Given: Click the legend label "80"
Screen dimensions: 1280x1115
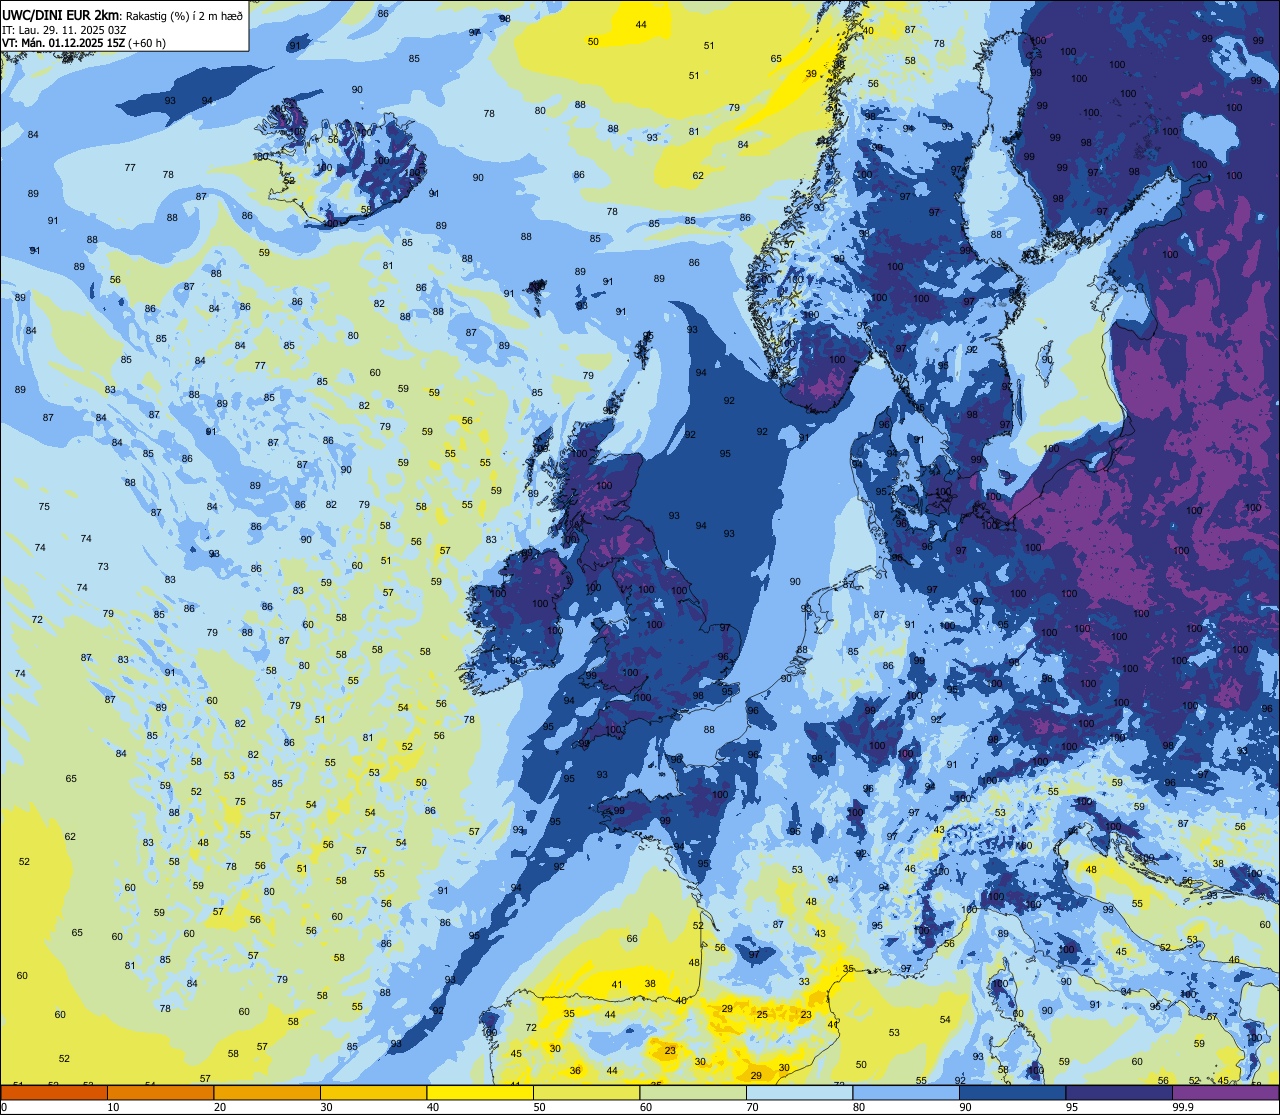Looking at the screenshot, I should 859,1107.
